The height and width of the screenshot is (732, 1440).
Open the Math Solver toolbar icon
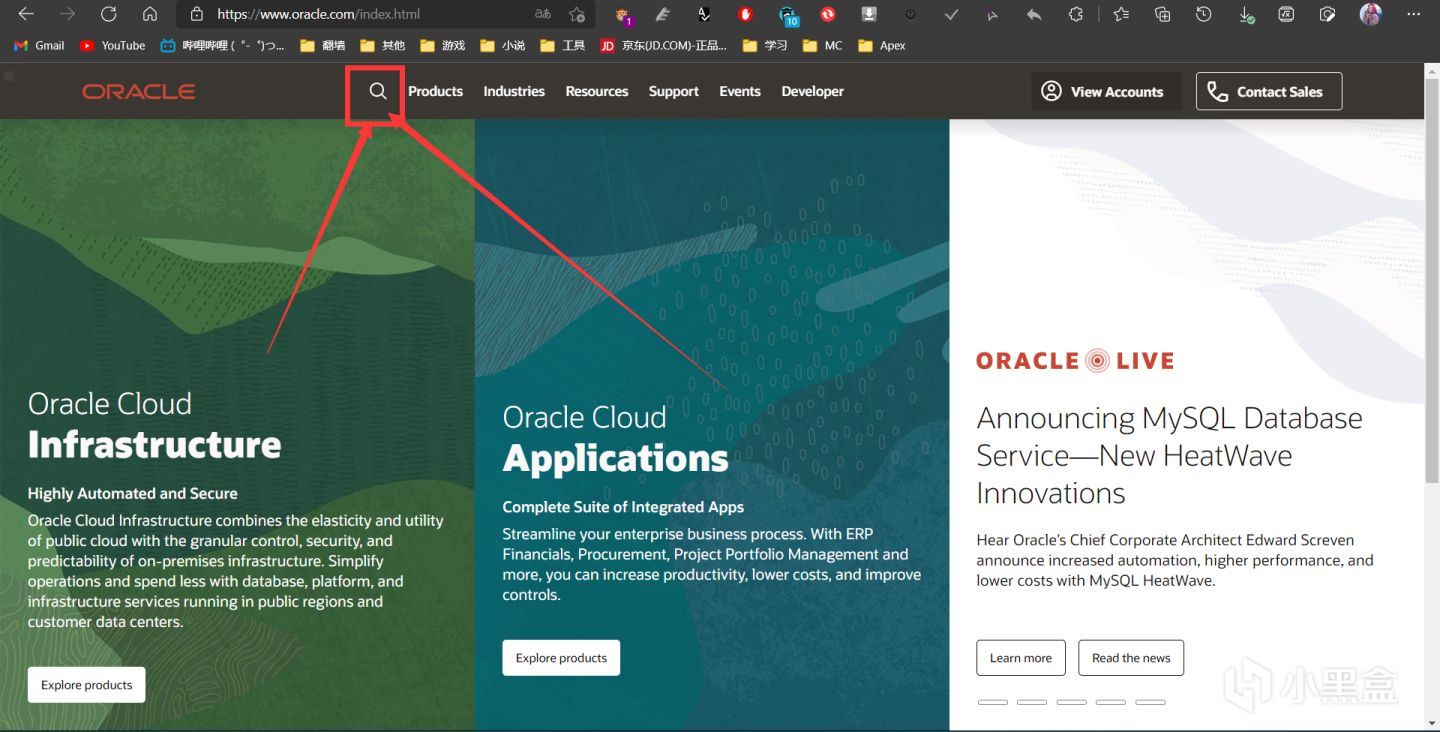[x=1287, y=14]
